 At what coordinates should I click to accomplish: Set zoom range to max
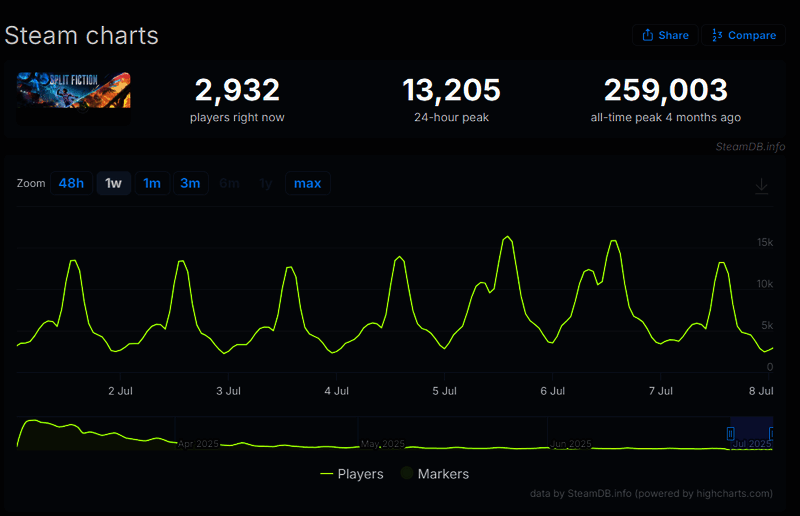click(x=307, y=183)
